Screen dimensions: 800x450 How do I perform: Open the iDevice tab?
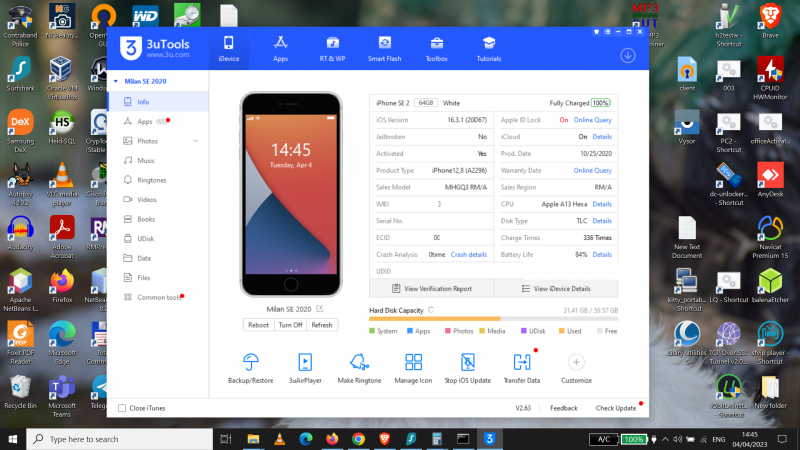point(229,49)
